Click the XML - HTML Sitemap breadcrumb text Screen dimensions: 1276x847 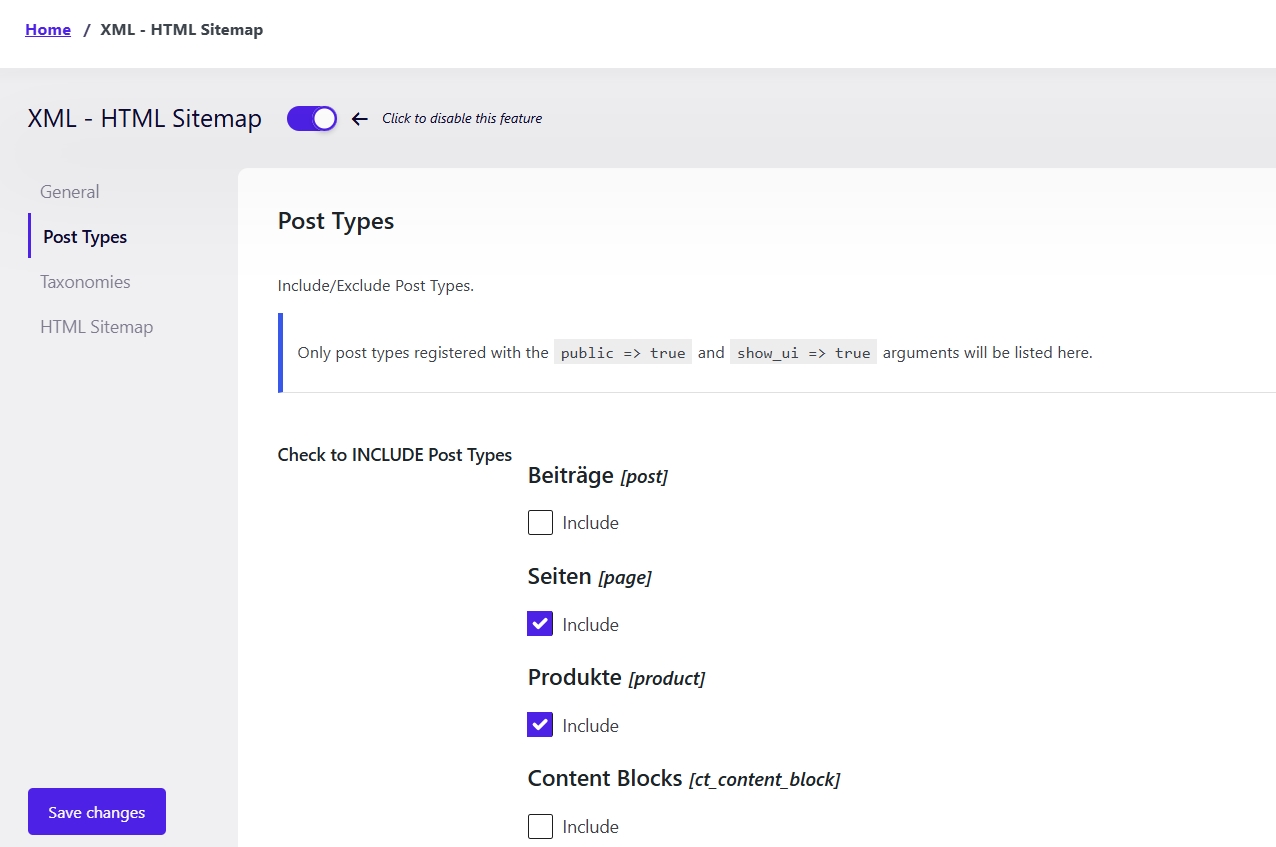tap(182, 30)
